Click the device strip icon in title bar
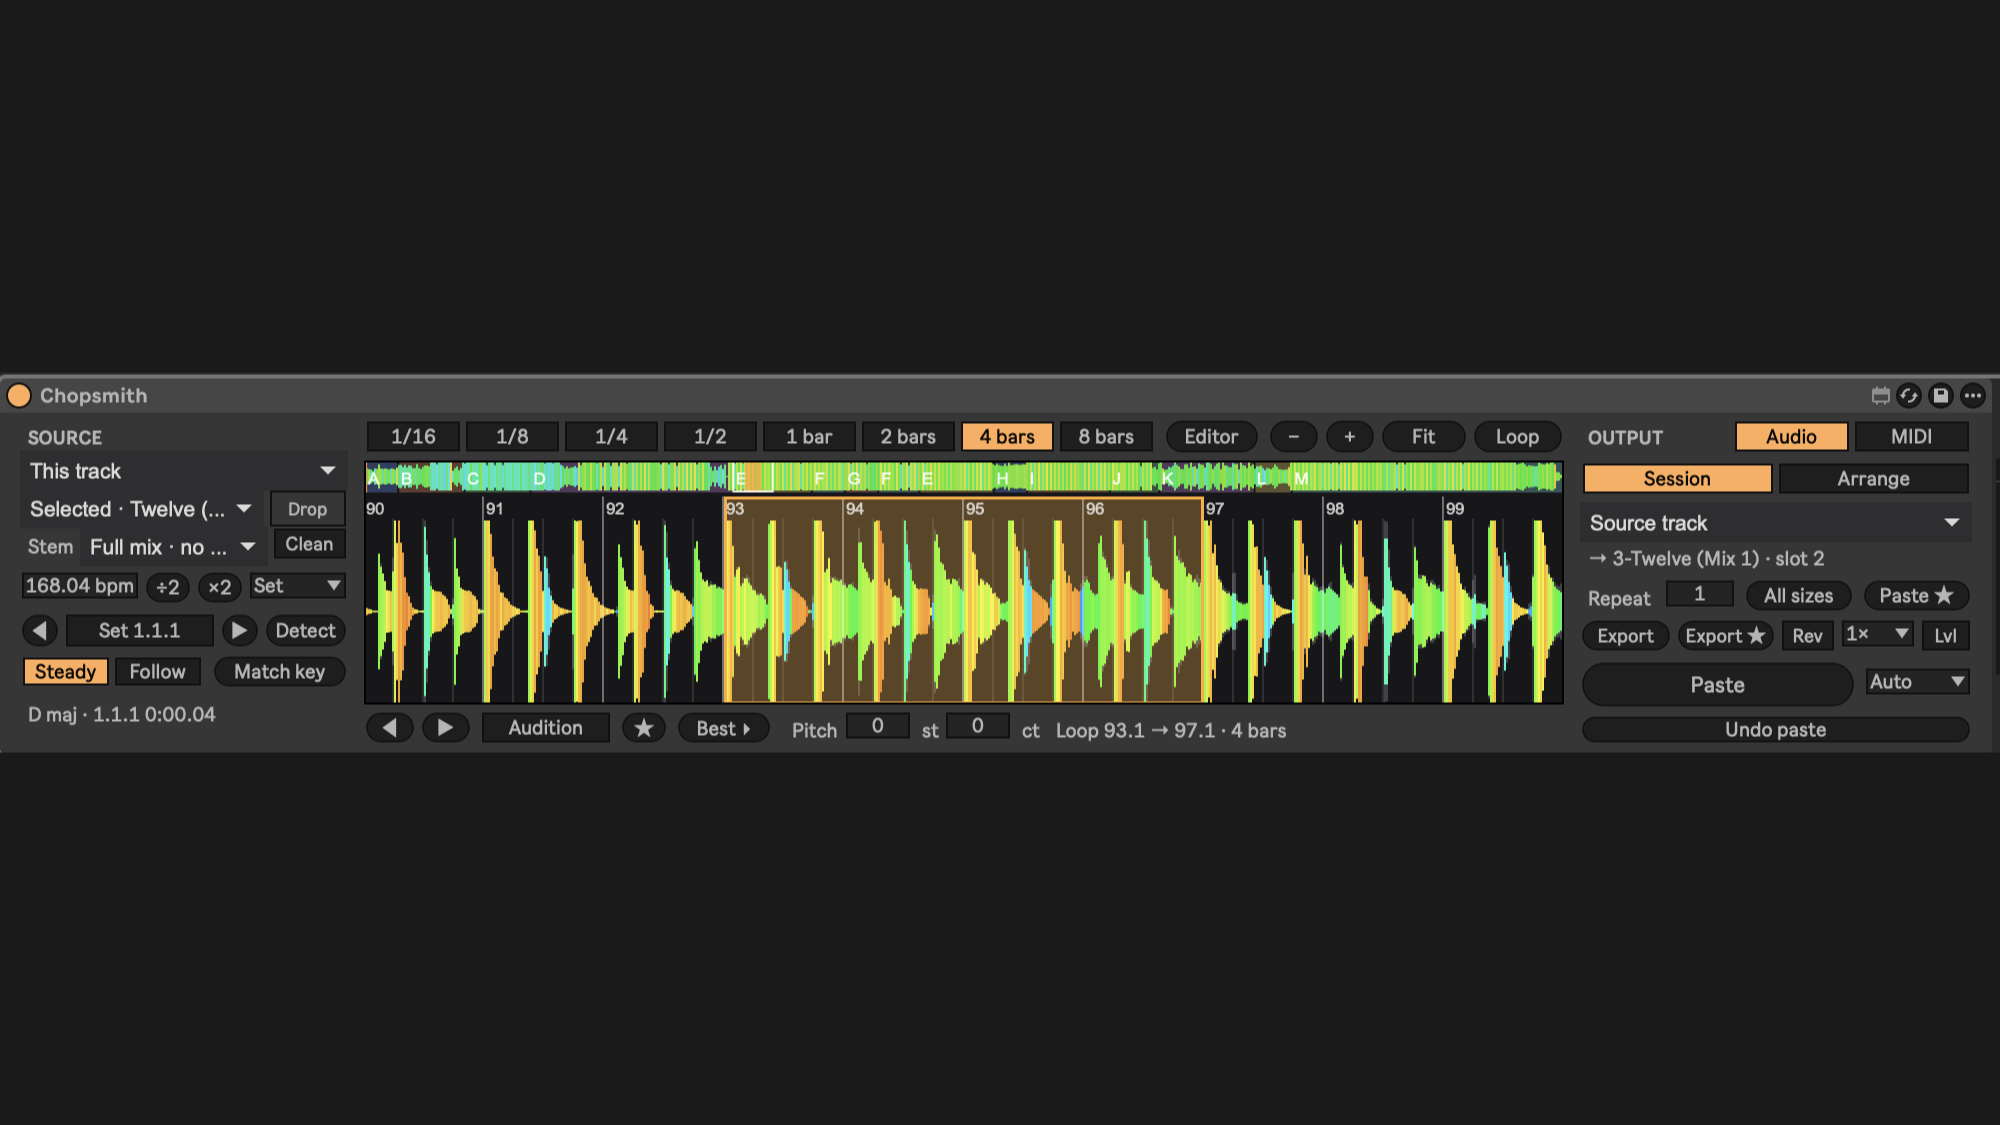 coord(1880,396)
